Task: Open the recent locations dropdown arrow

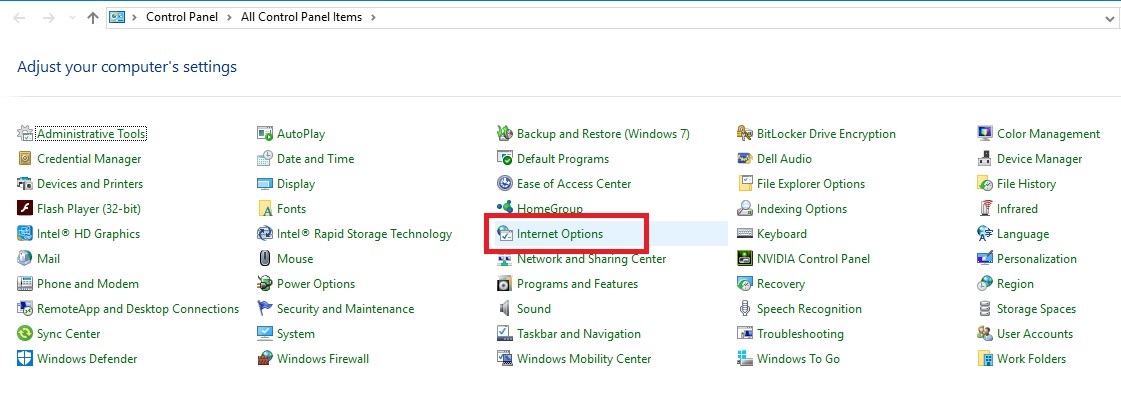Action: (70, 18)
